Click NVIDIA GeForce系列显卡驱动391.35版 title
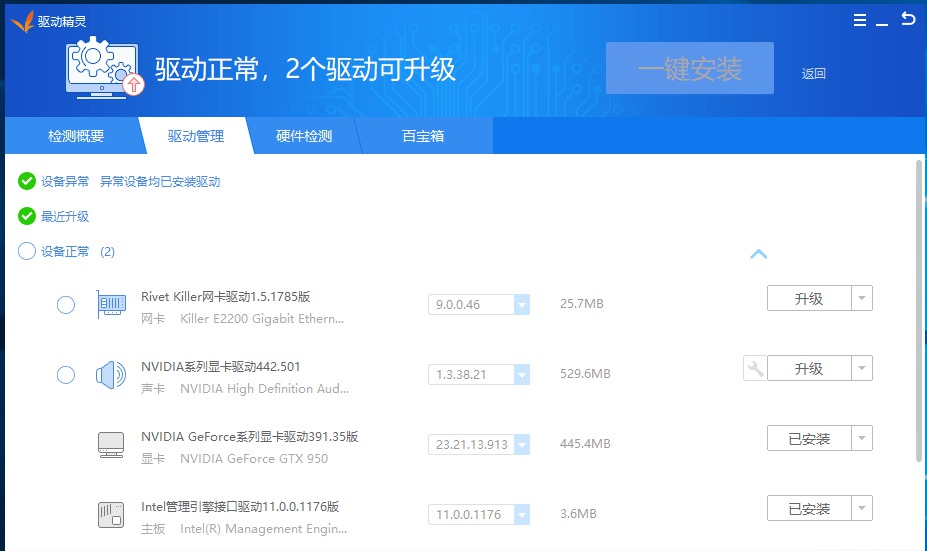 tap(249, 437)
